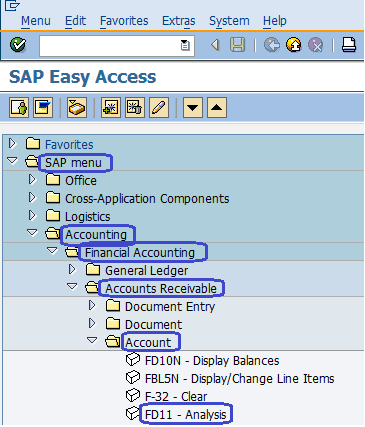Expand the Office folder
The image size is (365, 427).
pyautogui.click(x=32, y=180)
